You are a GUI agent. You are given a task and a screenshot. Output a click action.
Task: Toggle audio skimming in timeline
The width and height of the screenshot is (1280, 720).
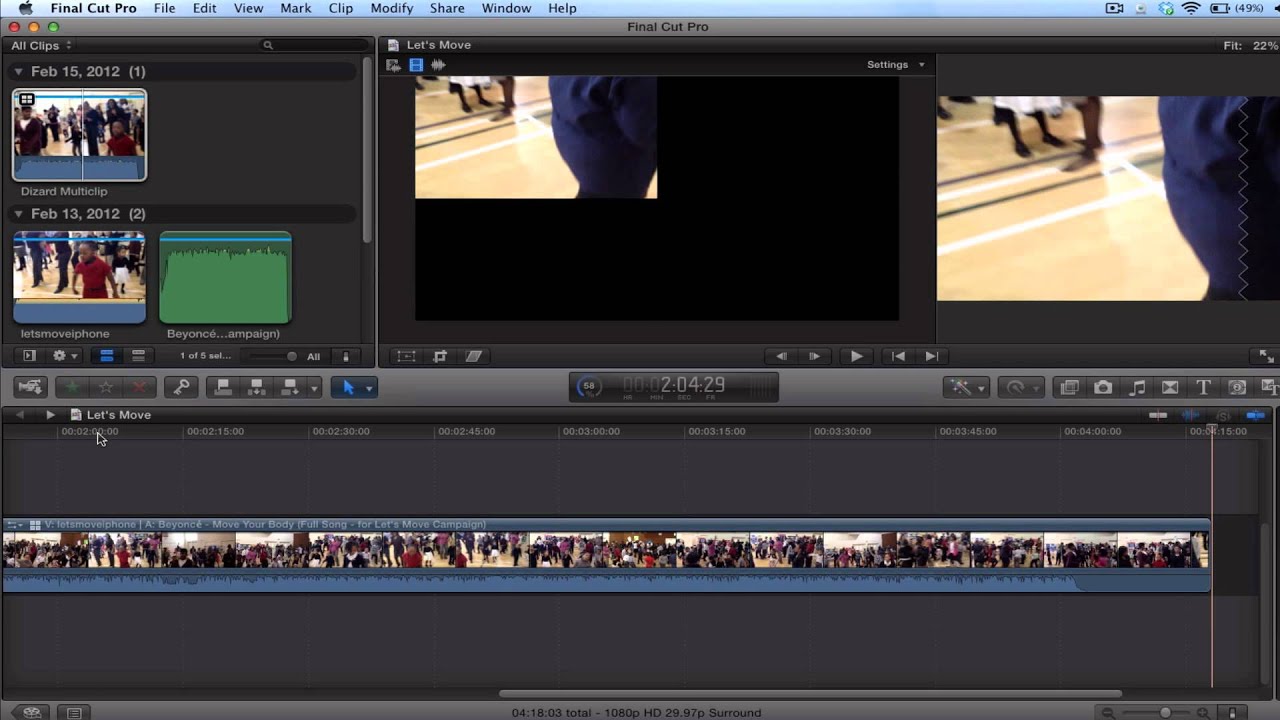click(1191, 415)
